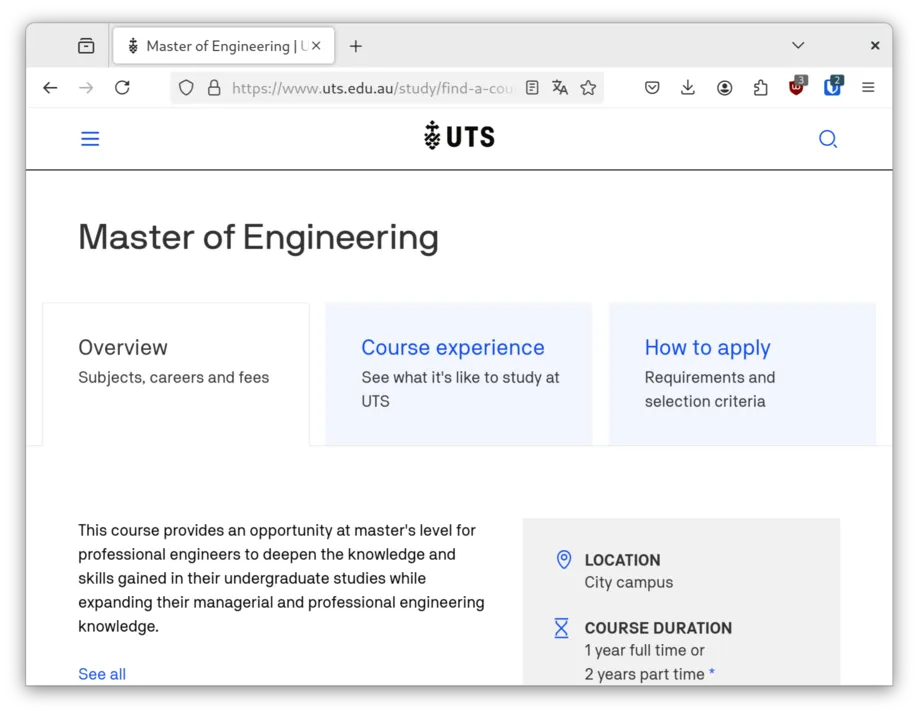This screenshot has height=714, width=918.
Task: Open the Firefox account icon
Action: (724, 88)
